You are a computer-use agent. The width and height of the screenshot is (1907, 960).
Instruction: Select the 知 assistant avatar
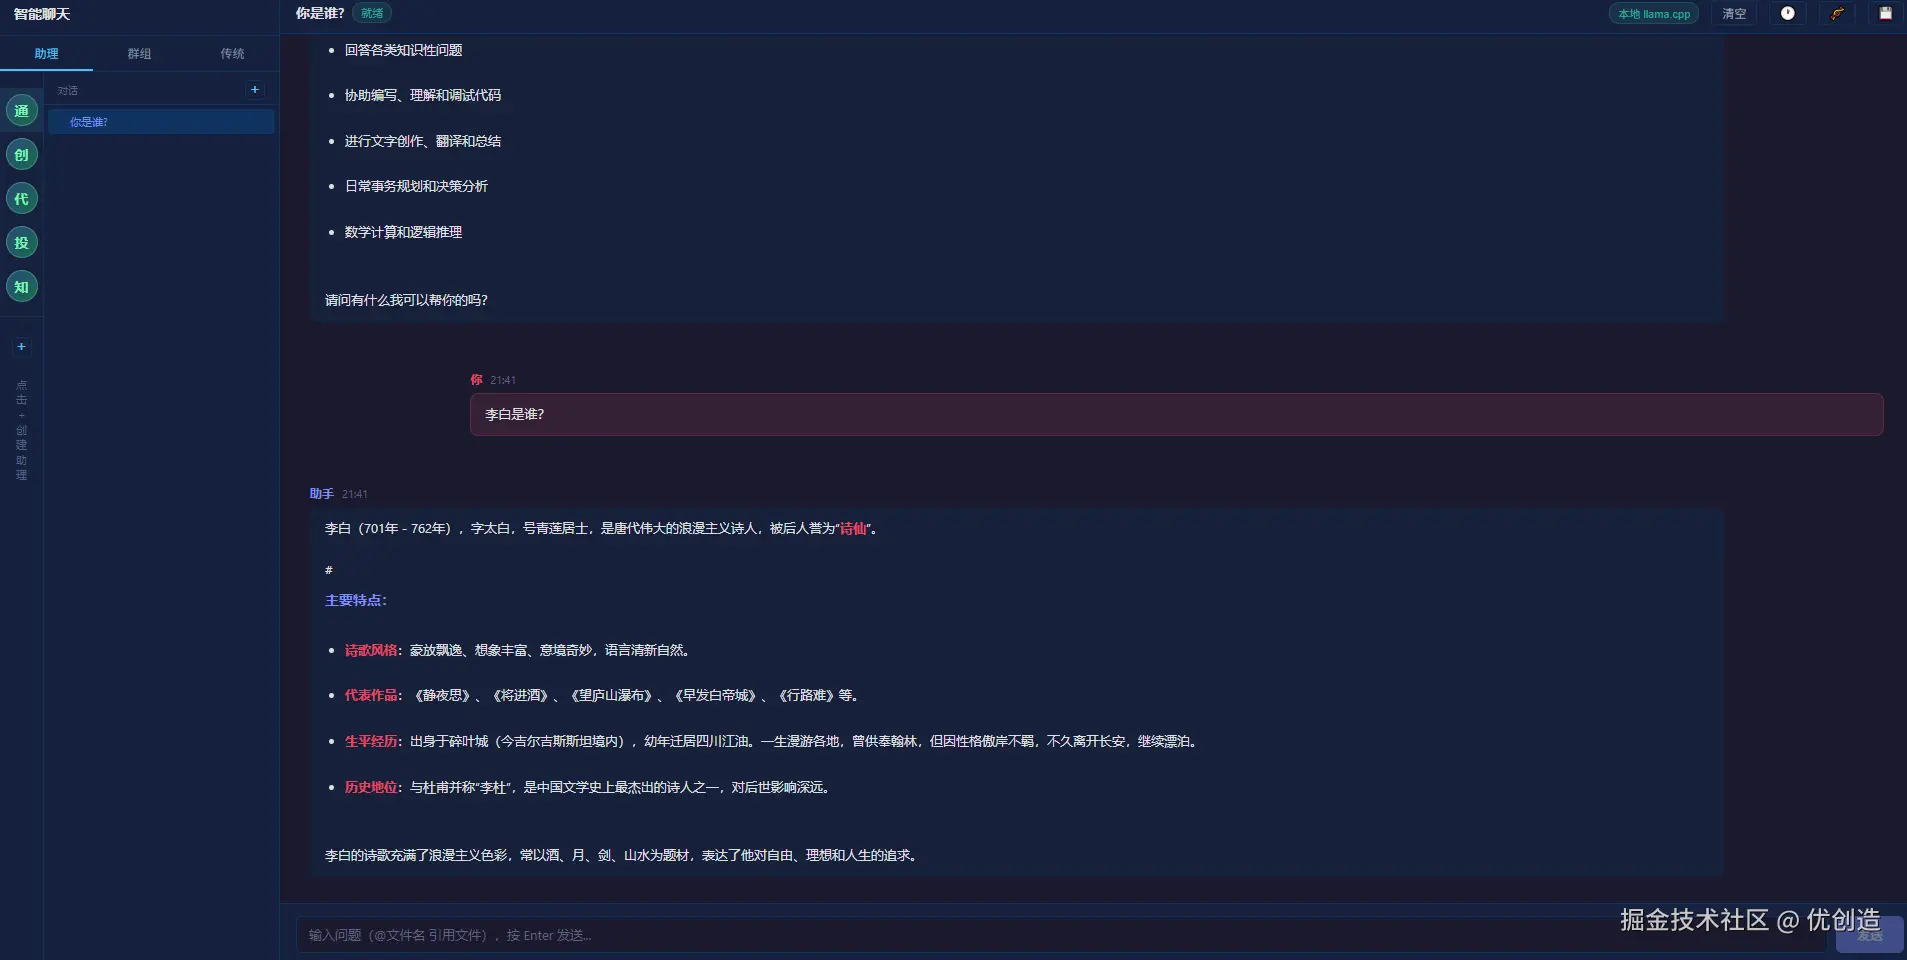coord(21,287)
